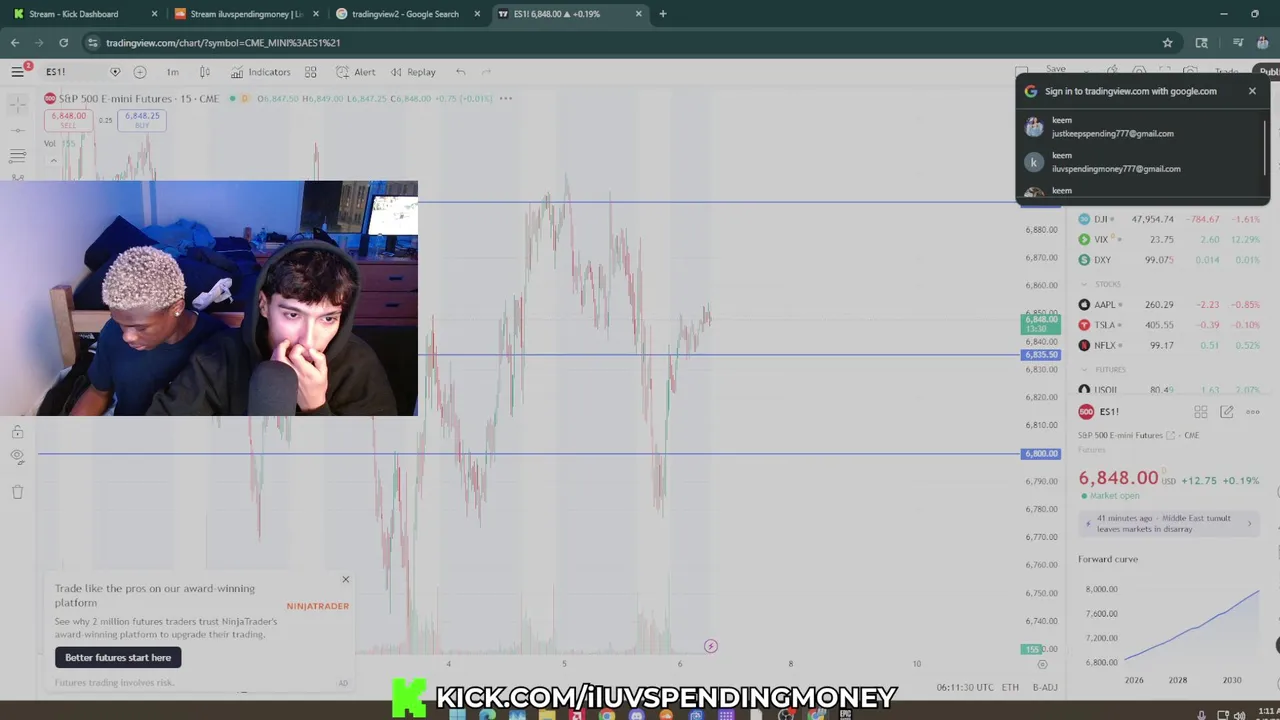Select the crosshair cursor tool
1280x720 pixels.
pos(17,104)
